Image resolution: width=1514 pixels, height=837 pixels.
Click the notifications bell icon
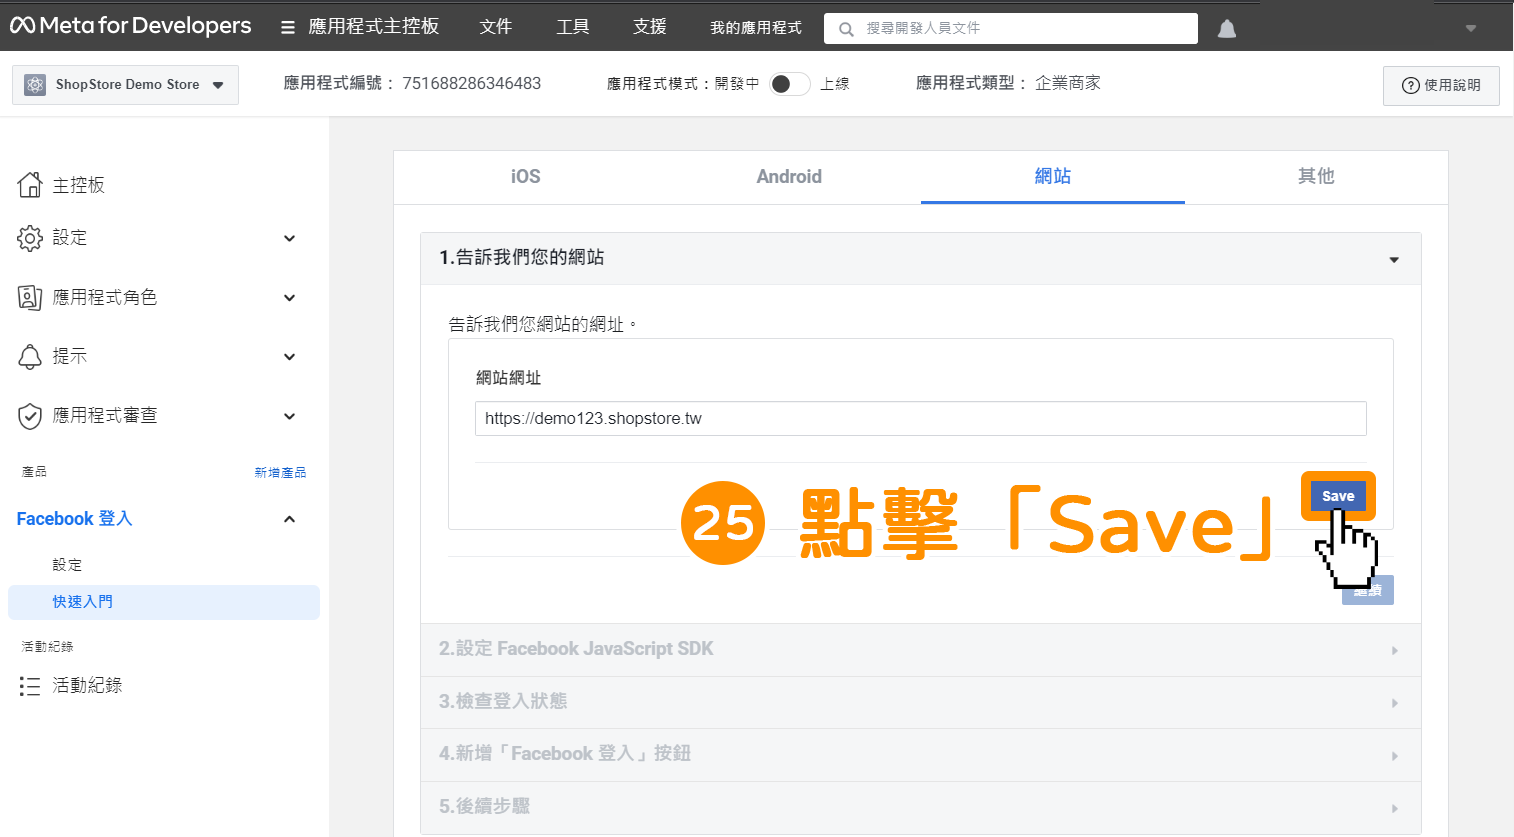click(x=1227, y=29)
